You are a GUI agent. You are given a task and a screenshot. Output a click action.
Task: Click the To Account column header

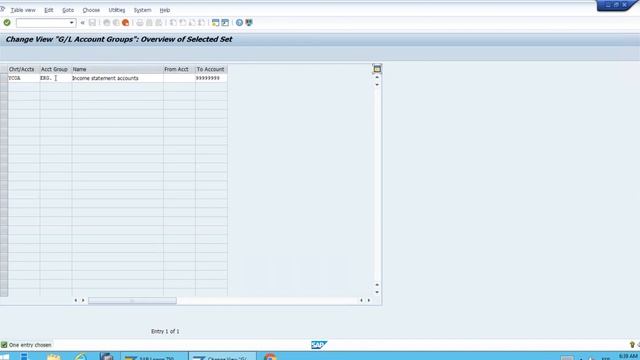[x=211, y=69]
